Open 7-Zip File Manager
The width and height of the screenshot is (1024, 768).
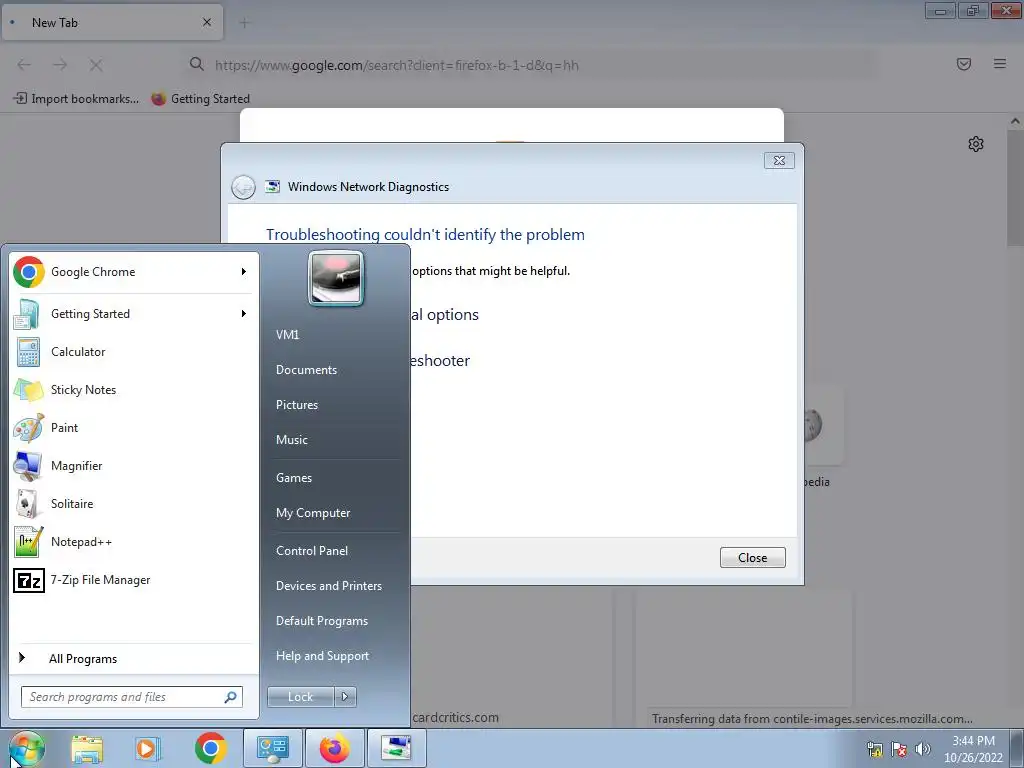[x=134, y=580]
